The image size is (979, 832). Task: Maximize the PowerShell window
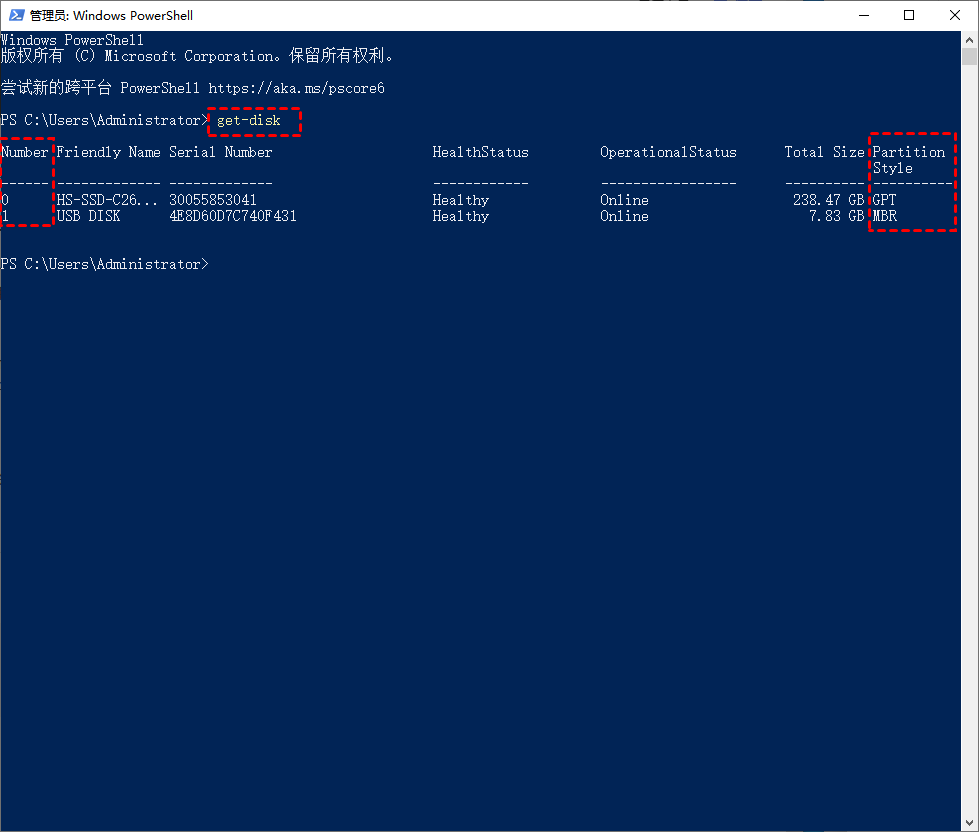(x=909, y=15)
